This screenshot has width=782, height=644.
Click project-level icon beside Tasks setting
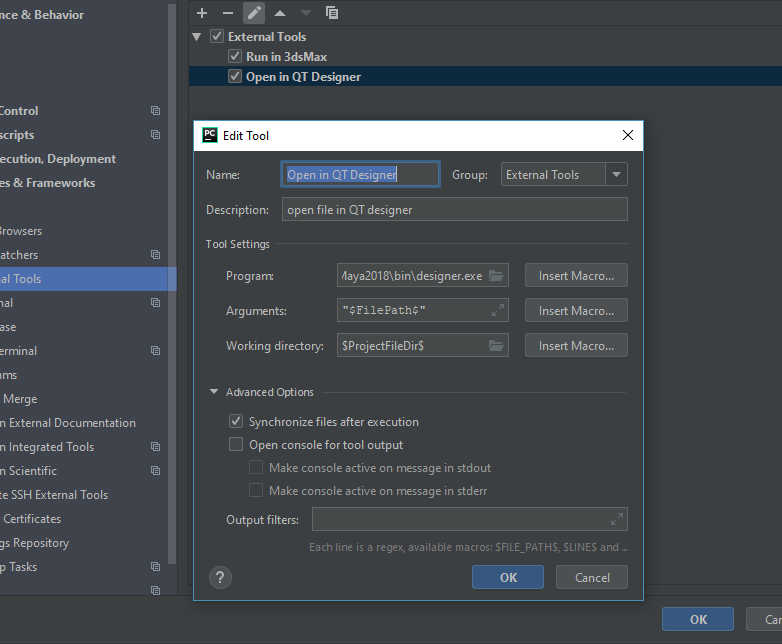[156, 567]
